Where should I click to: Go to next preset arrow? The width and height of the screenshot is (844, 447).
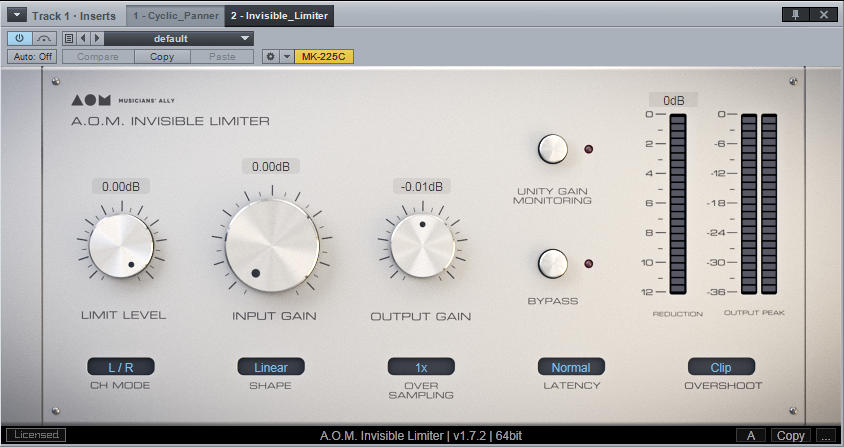click(97, 38)
